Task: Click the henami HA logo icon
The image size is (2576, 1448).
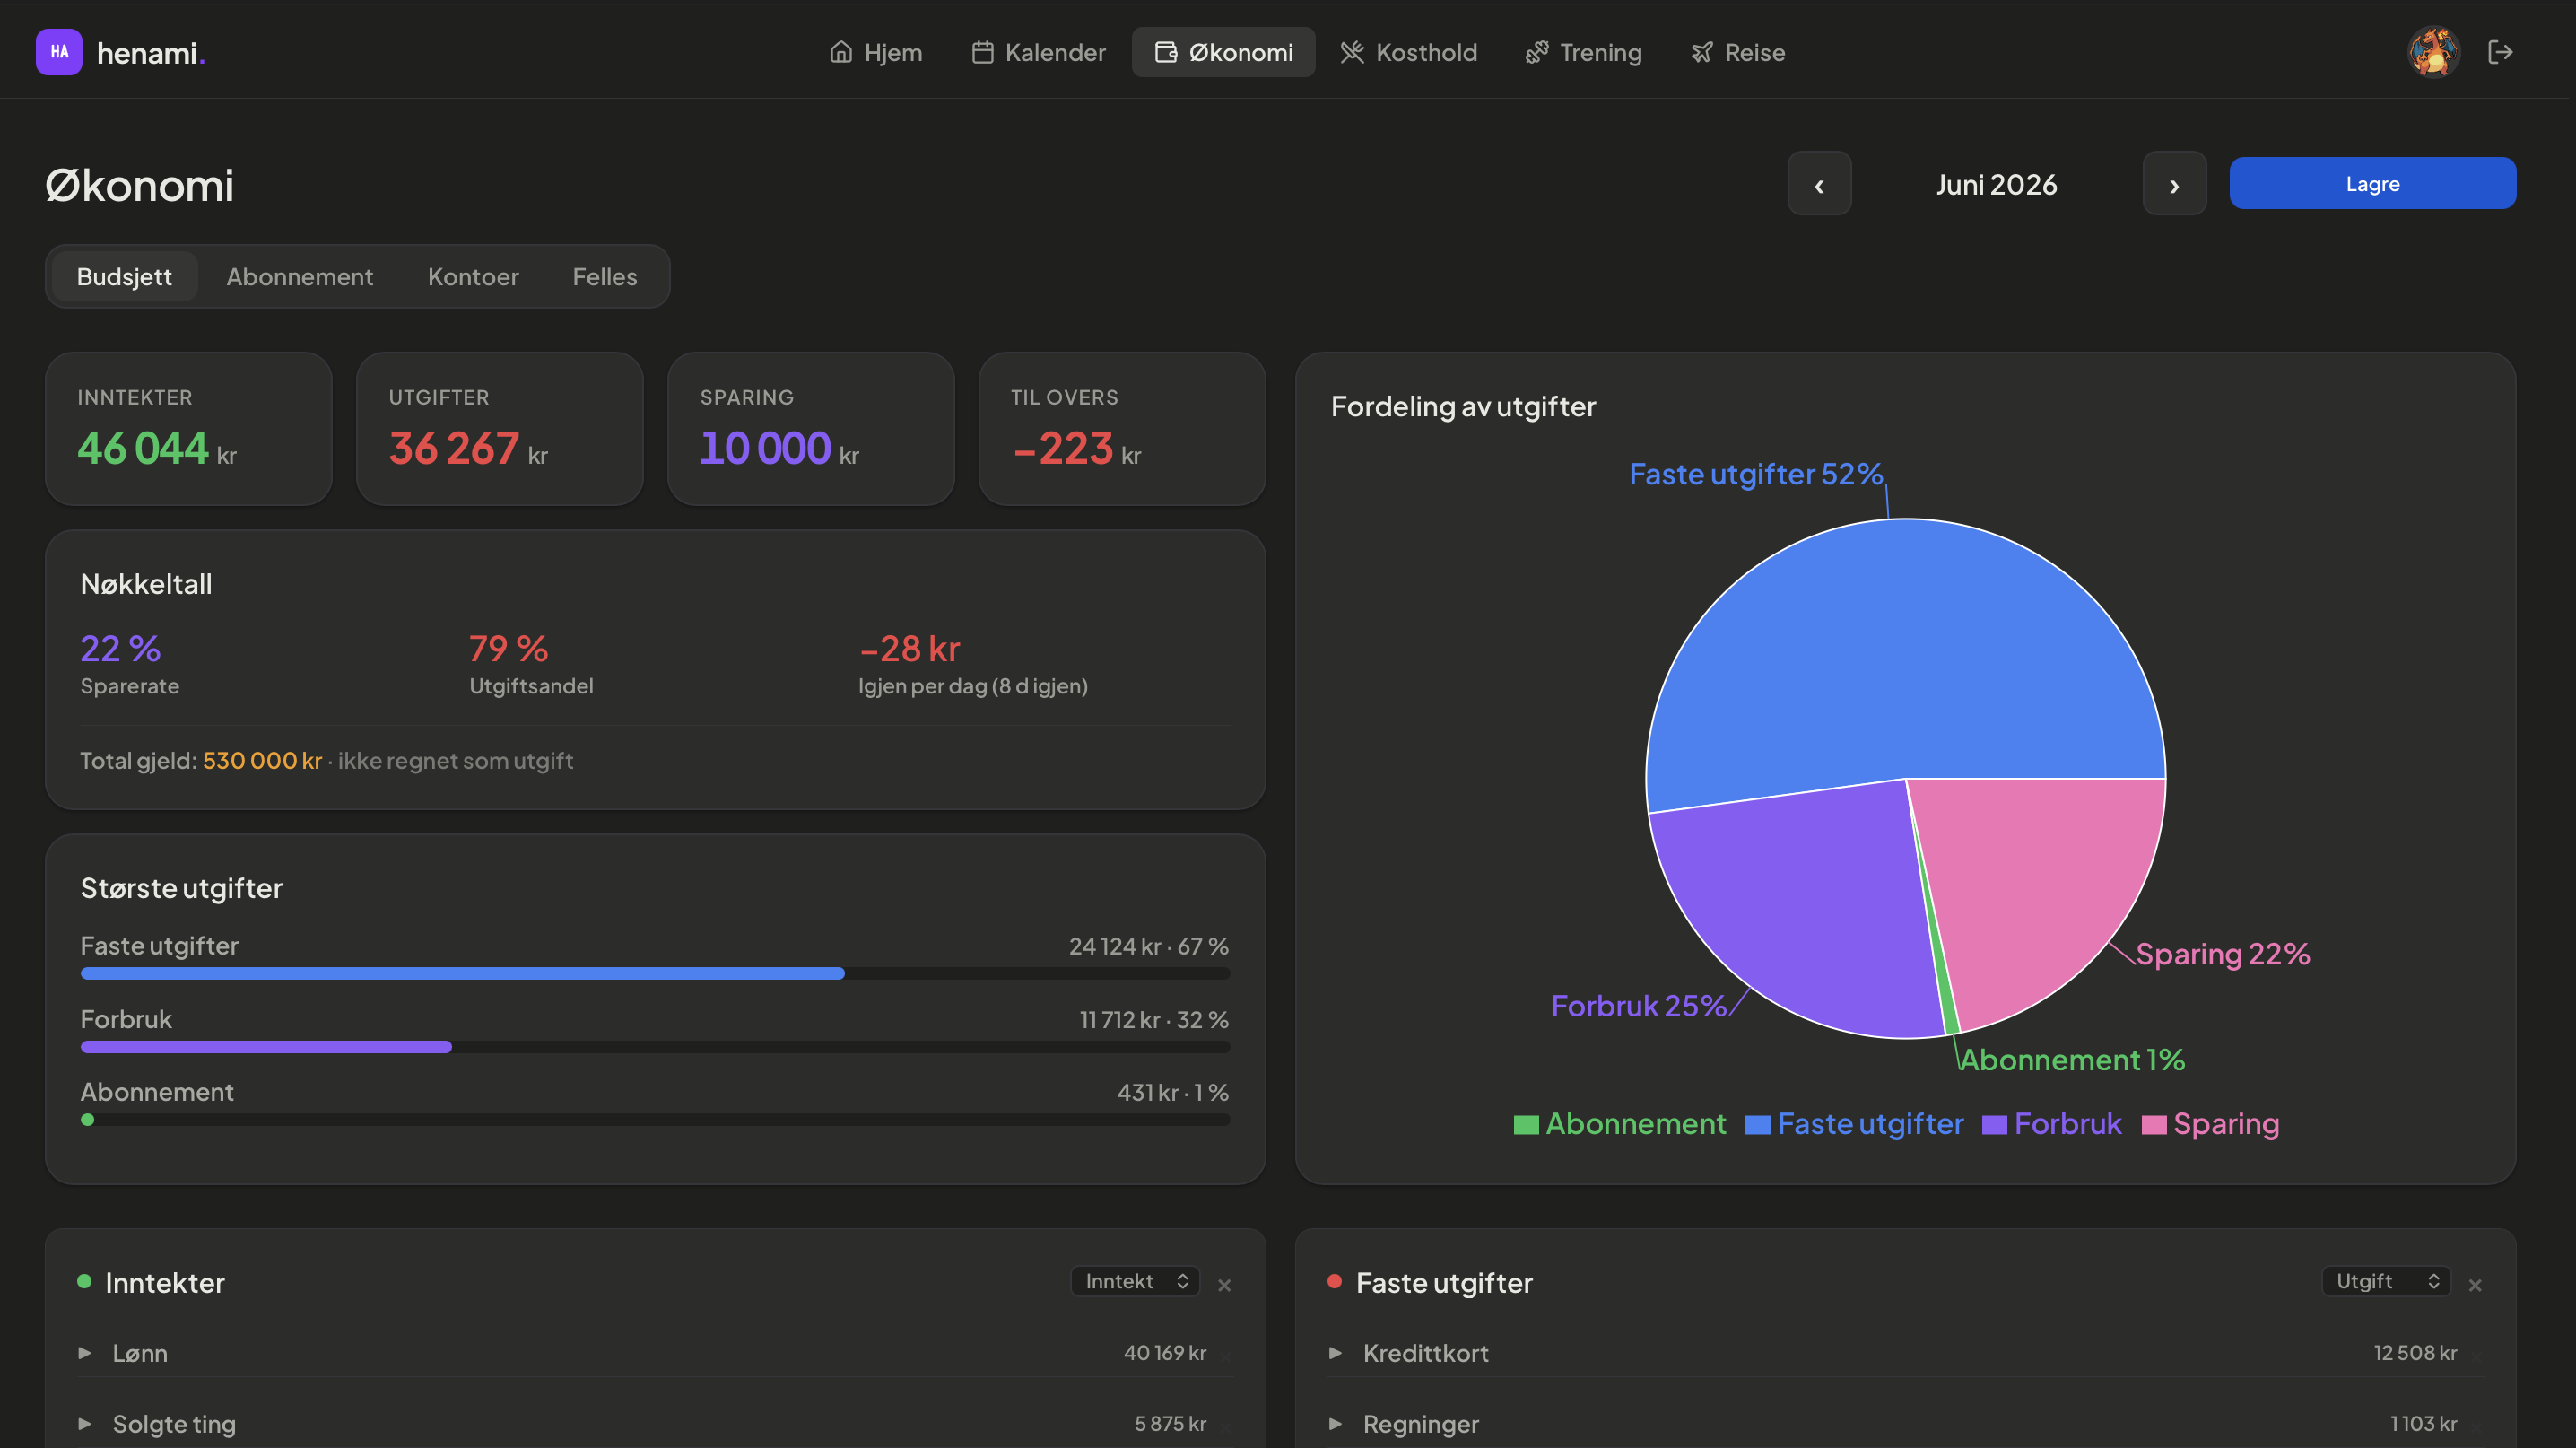Action: pyautogui.click(x=59, y=52)
